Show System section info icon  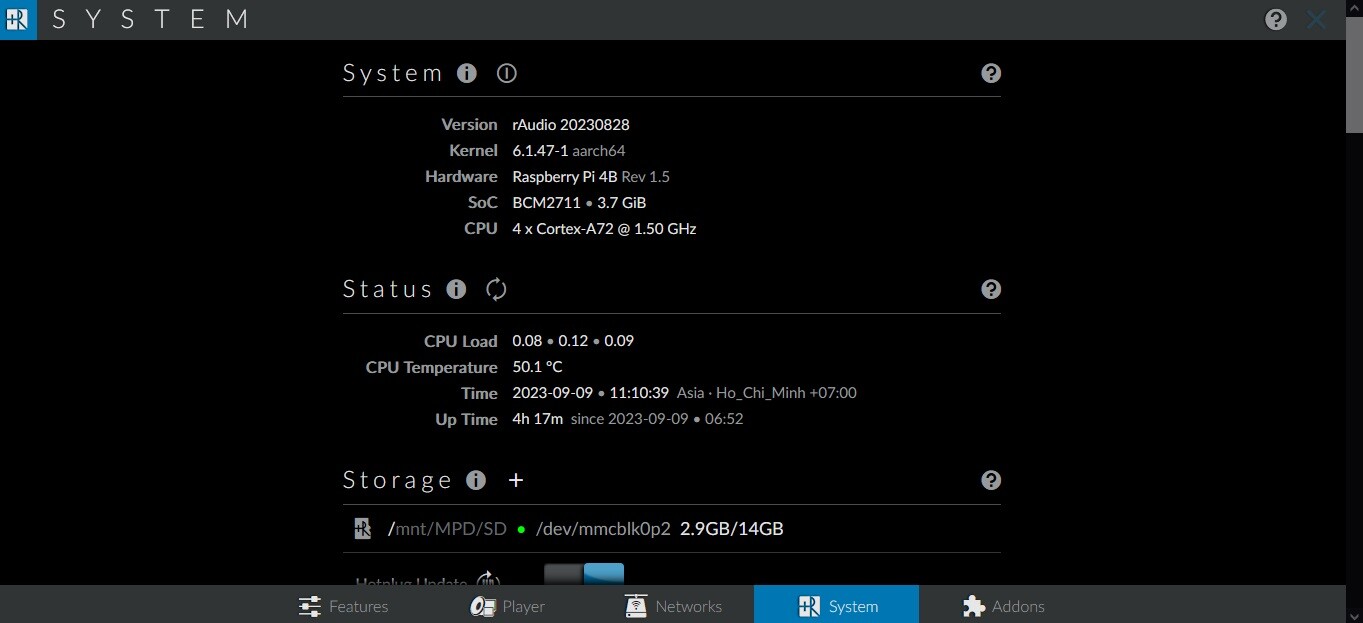click(x=467, y=73)
